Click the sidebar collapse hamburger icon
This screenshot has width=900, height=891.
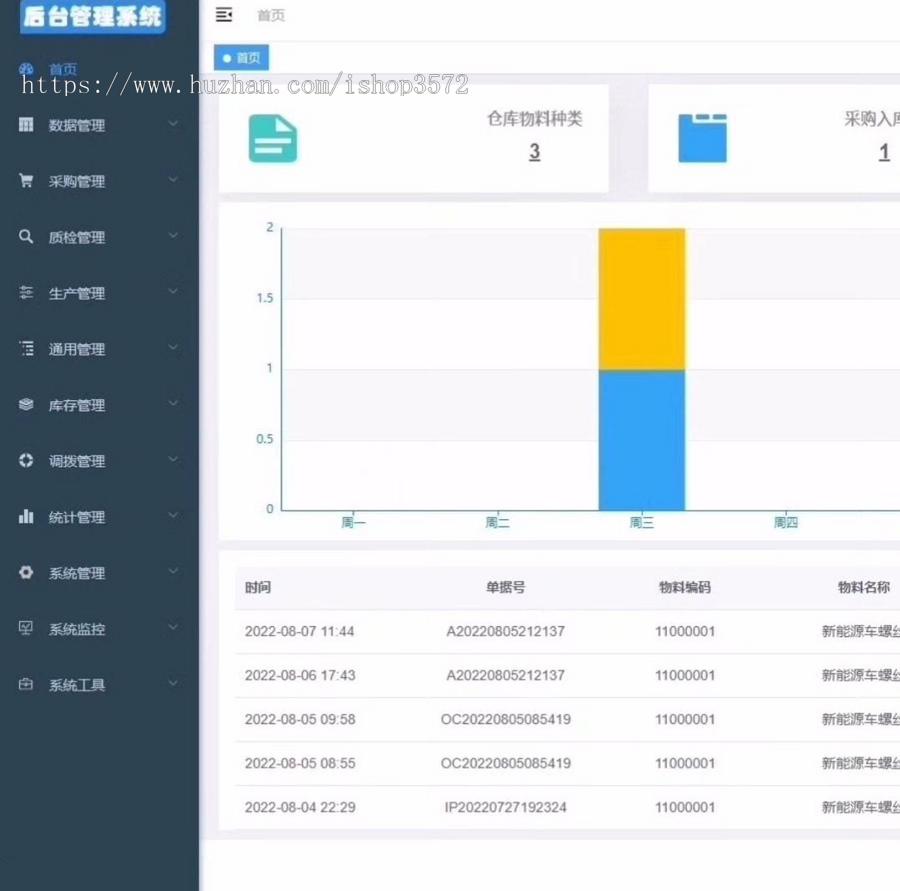tap(224, 15)
